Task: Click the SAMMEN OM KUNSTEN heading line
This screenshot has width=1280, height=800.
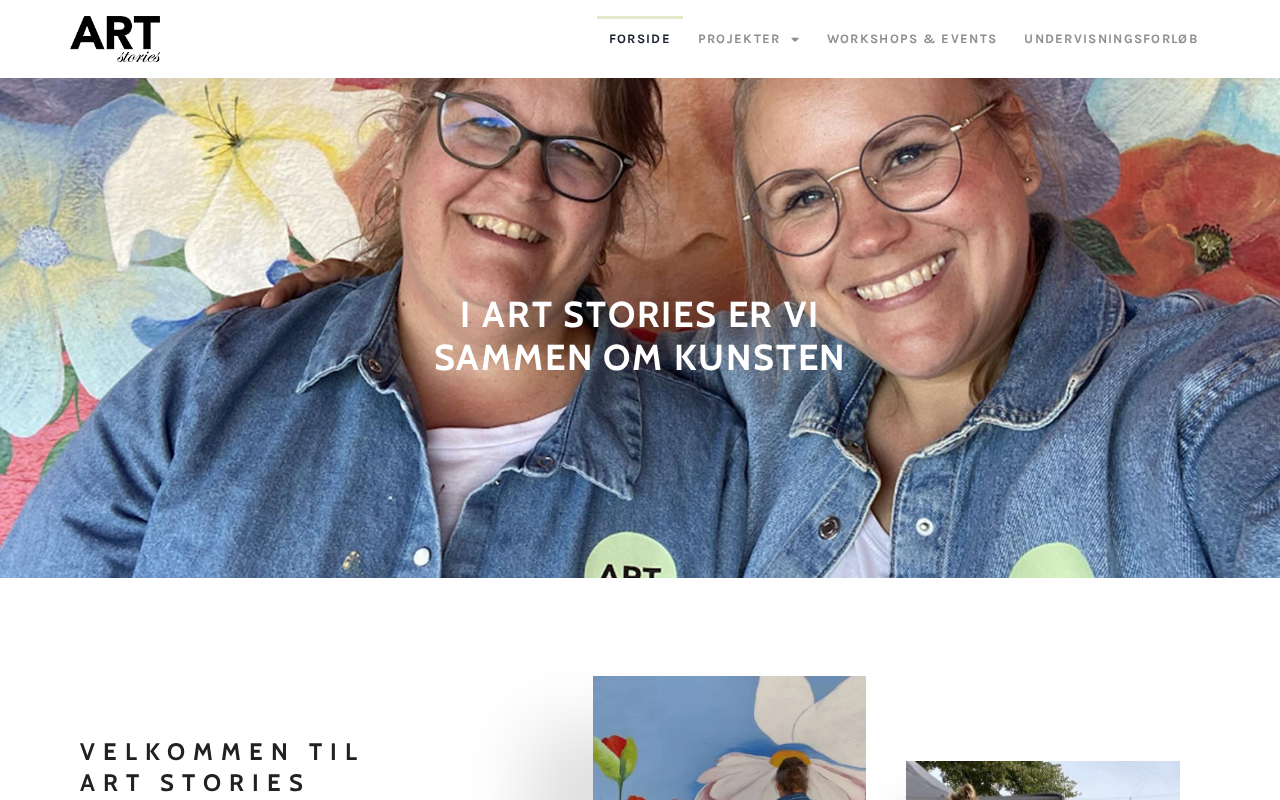Action: (640, 358)
